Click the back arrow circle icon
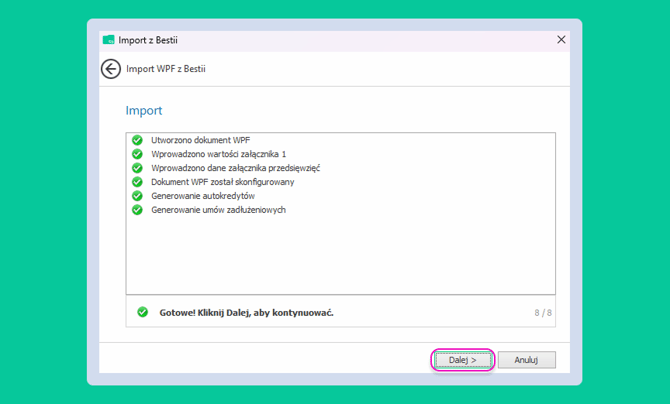Viewport: 670px width, 404px height. [x=111, y=69]
